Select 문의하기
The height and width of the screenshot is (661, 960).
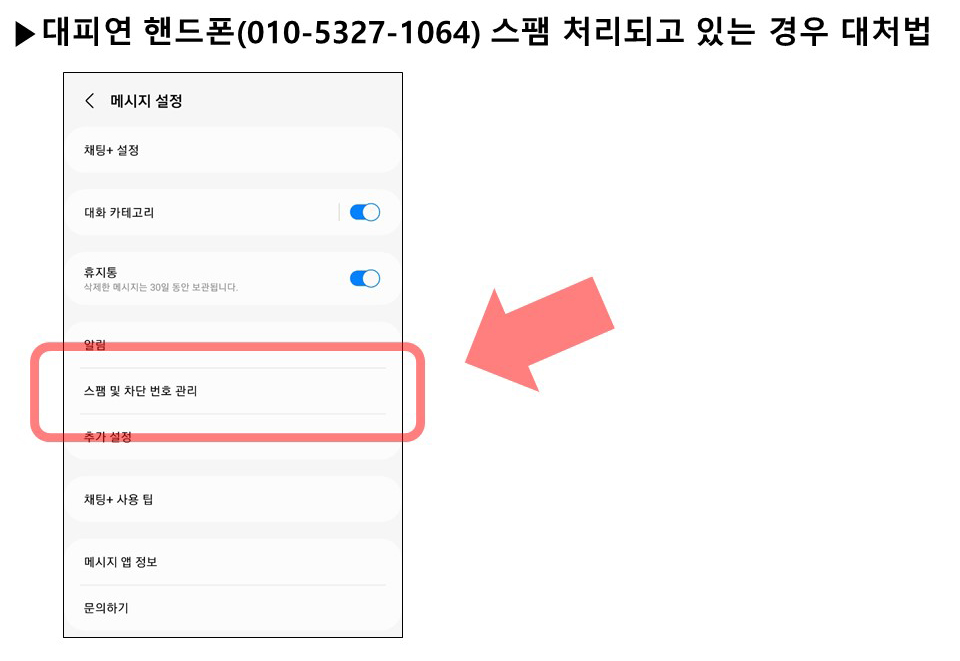[106, 608]
